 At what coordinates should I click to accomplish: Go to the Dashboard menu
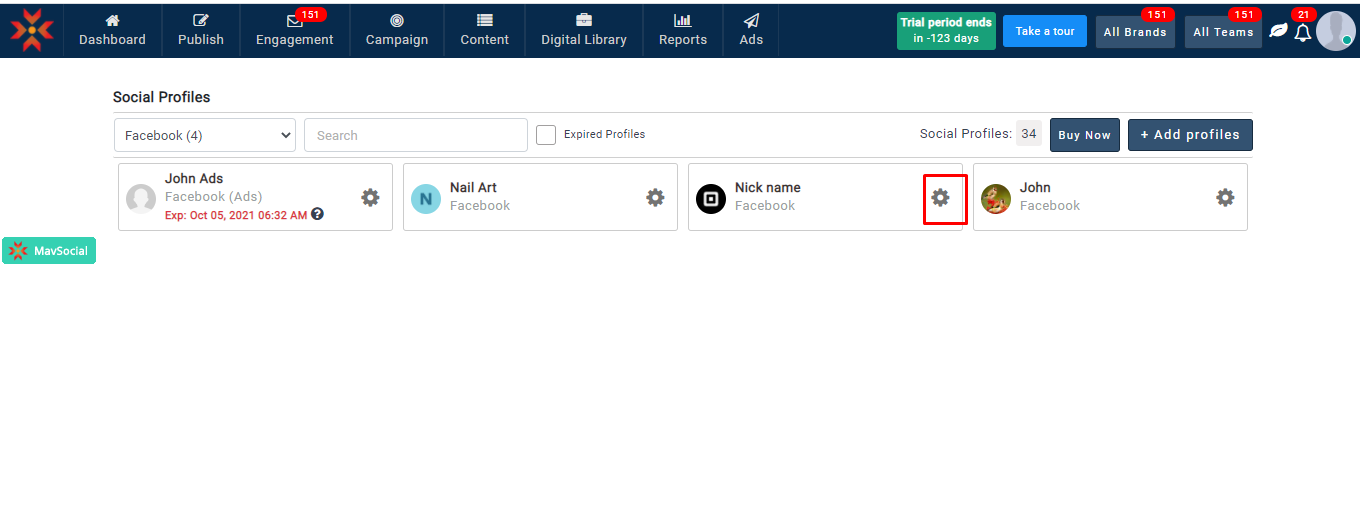click(112, 30)
